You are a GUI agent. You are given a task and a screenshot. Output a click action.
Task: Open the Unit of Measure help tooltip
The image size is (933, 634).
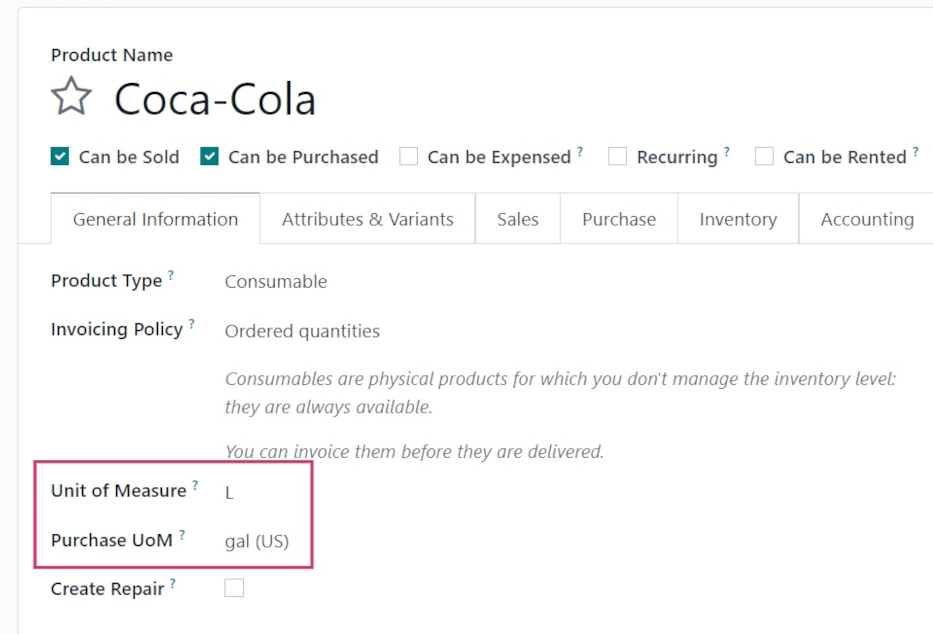(197, 484)
